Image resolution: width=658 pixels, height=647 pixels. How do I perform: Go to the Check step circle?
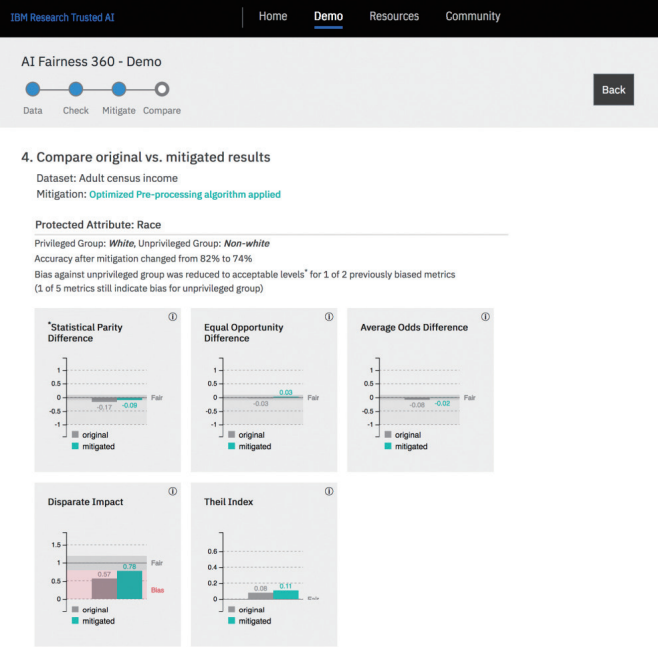coord(75,89)
